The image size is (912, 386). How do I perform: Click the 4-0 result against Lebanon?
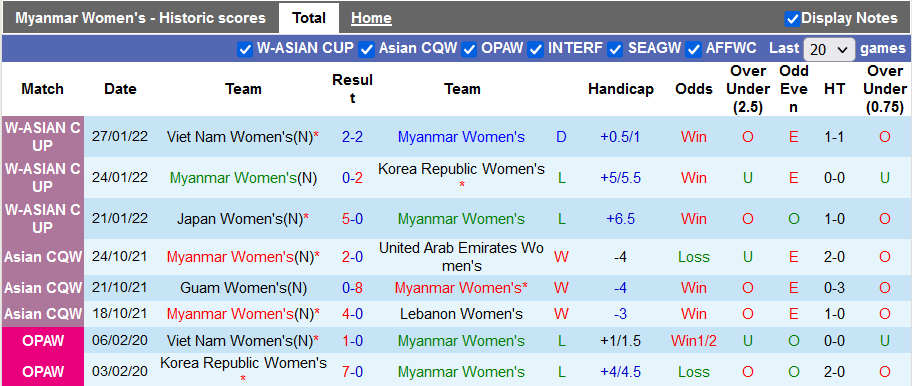click(352, 314)
